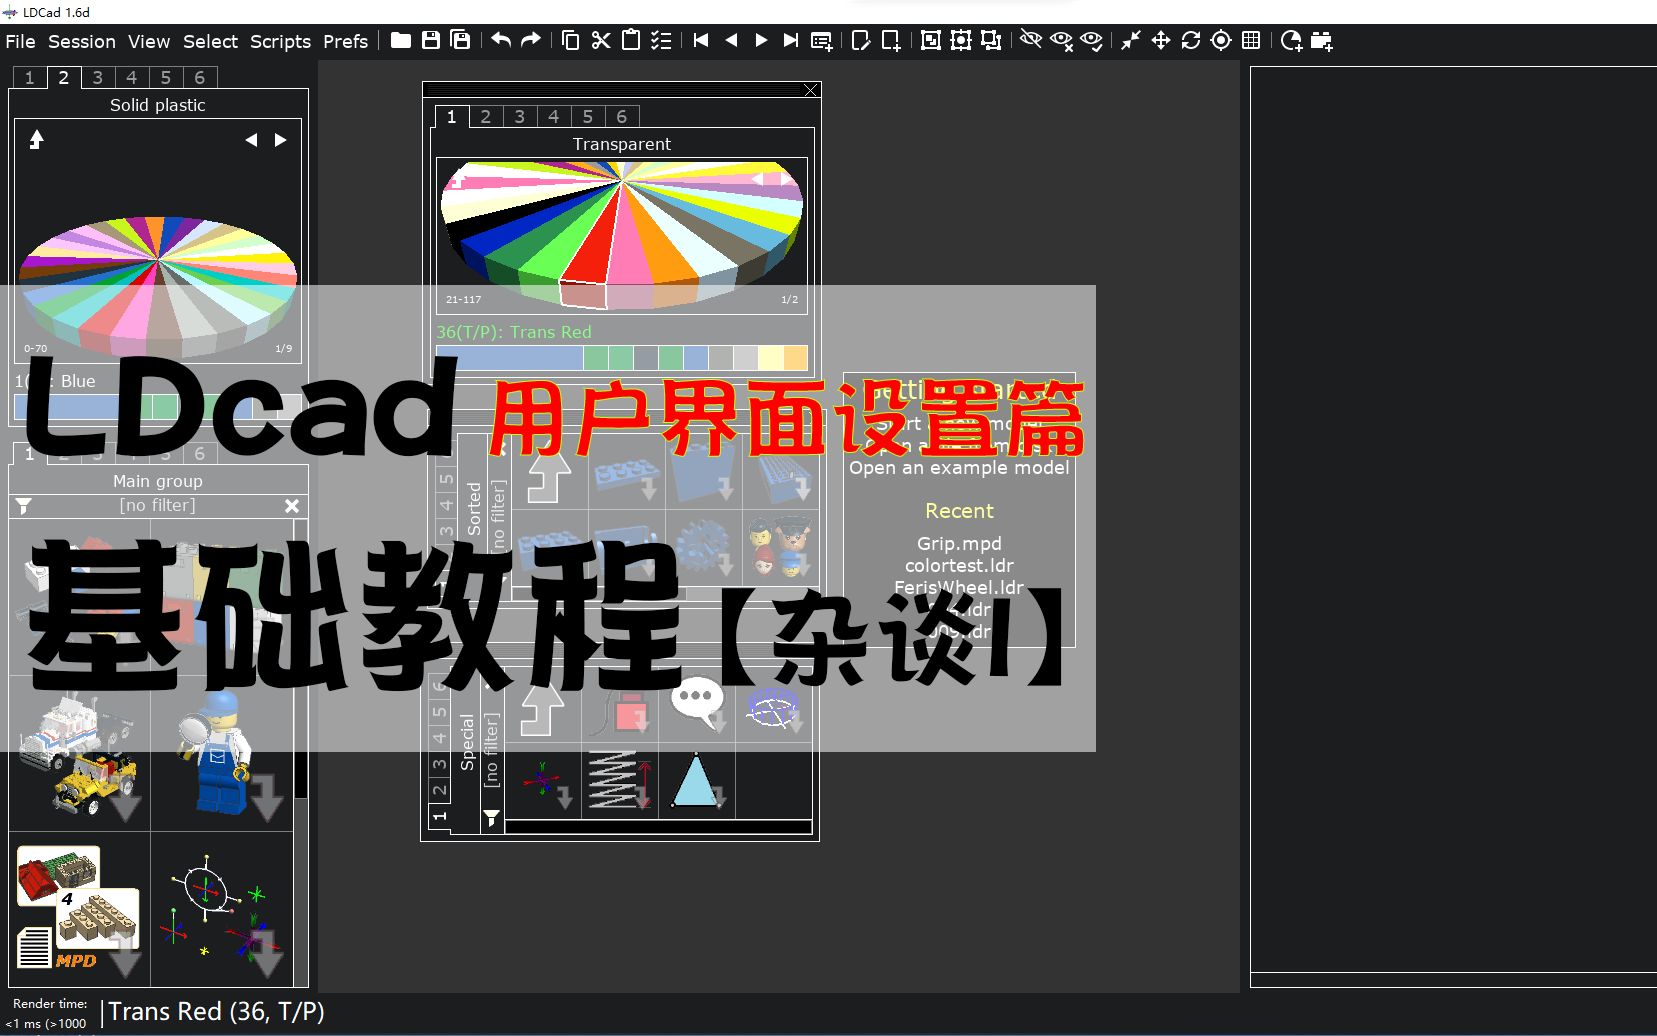Close the floating Transparent color window
Image resolution: width=1657 pixels, height=1036 pixels.
point(811,90)
